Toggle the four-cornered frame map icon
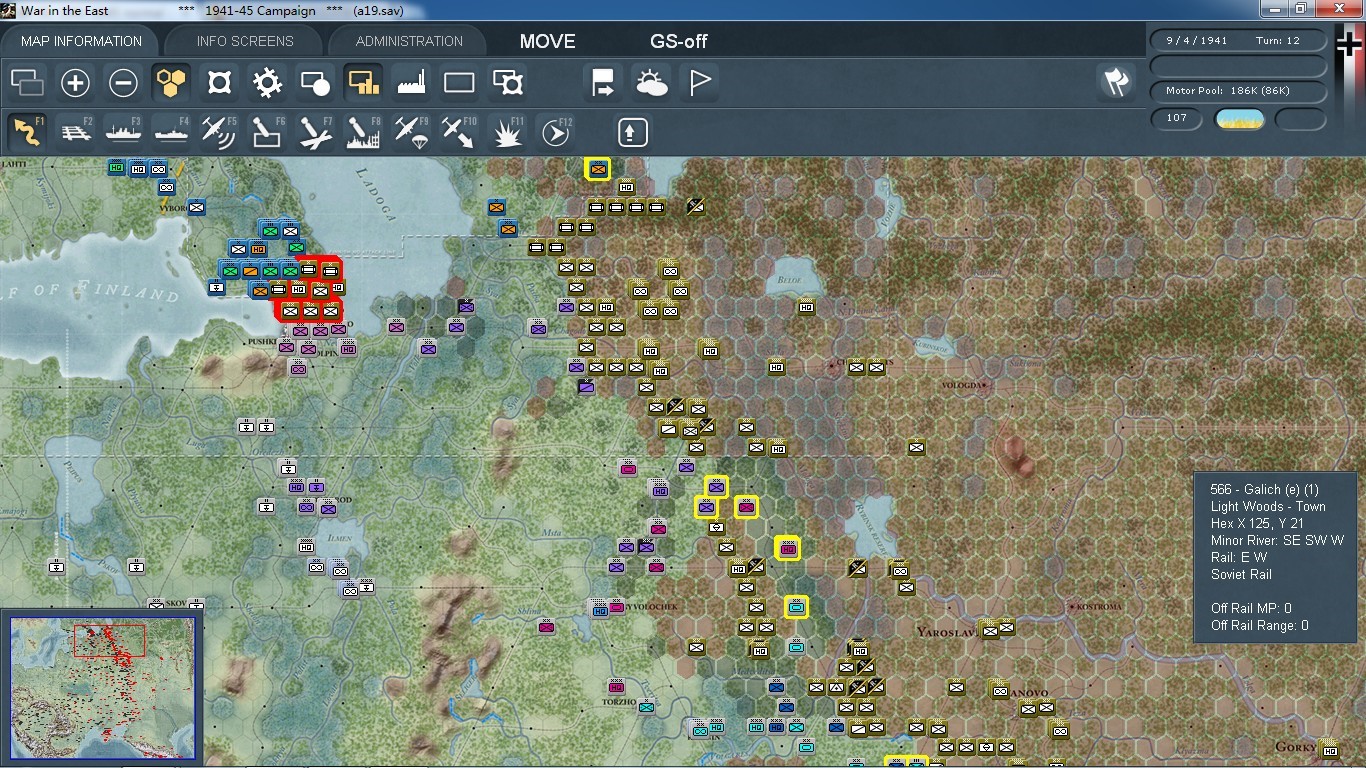This screenshot has width=1366, height=768. coord(220,83)
